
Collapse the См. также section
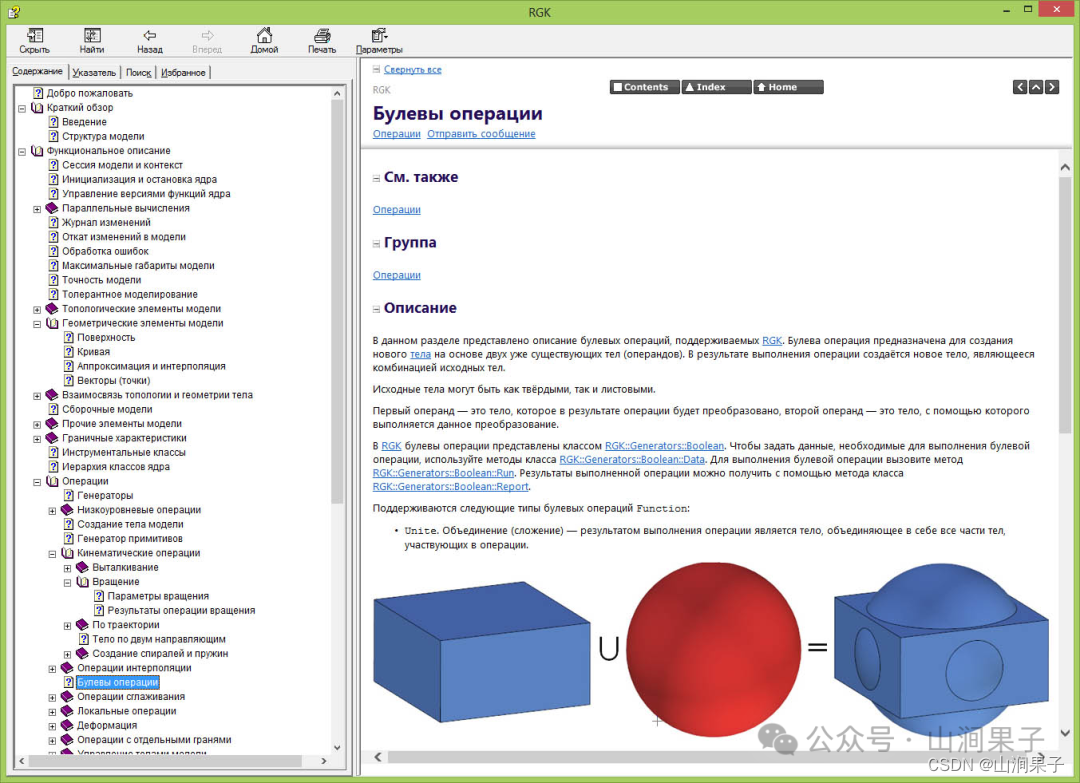pyautogui.click(x=376, y=178)
